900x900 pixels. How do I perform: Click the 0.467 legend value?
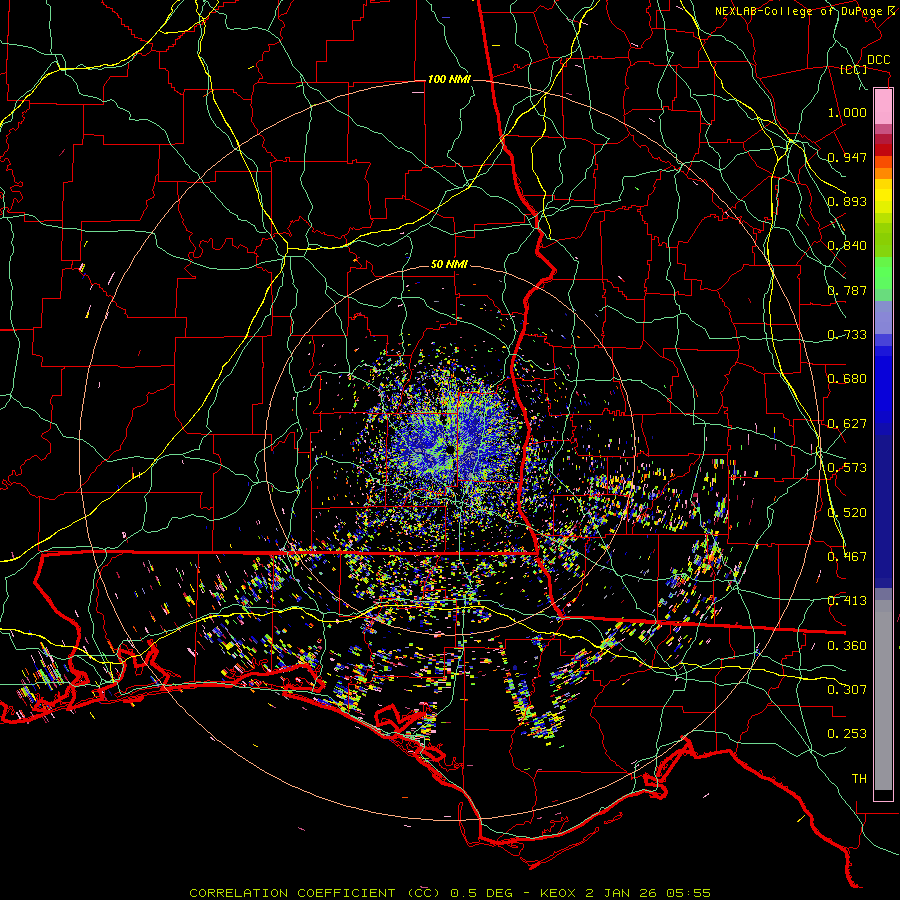(x=847, y=557)
